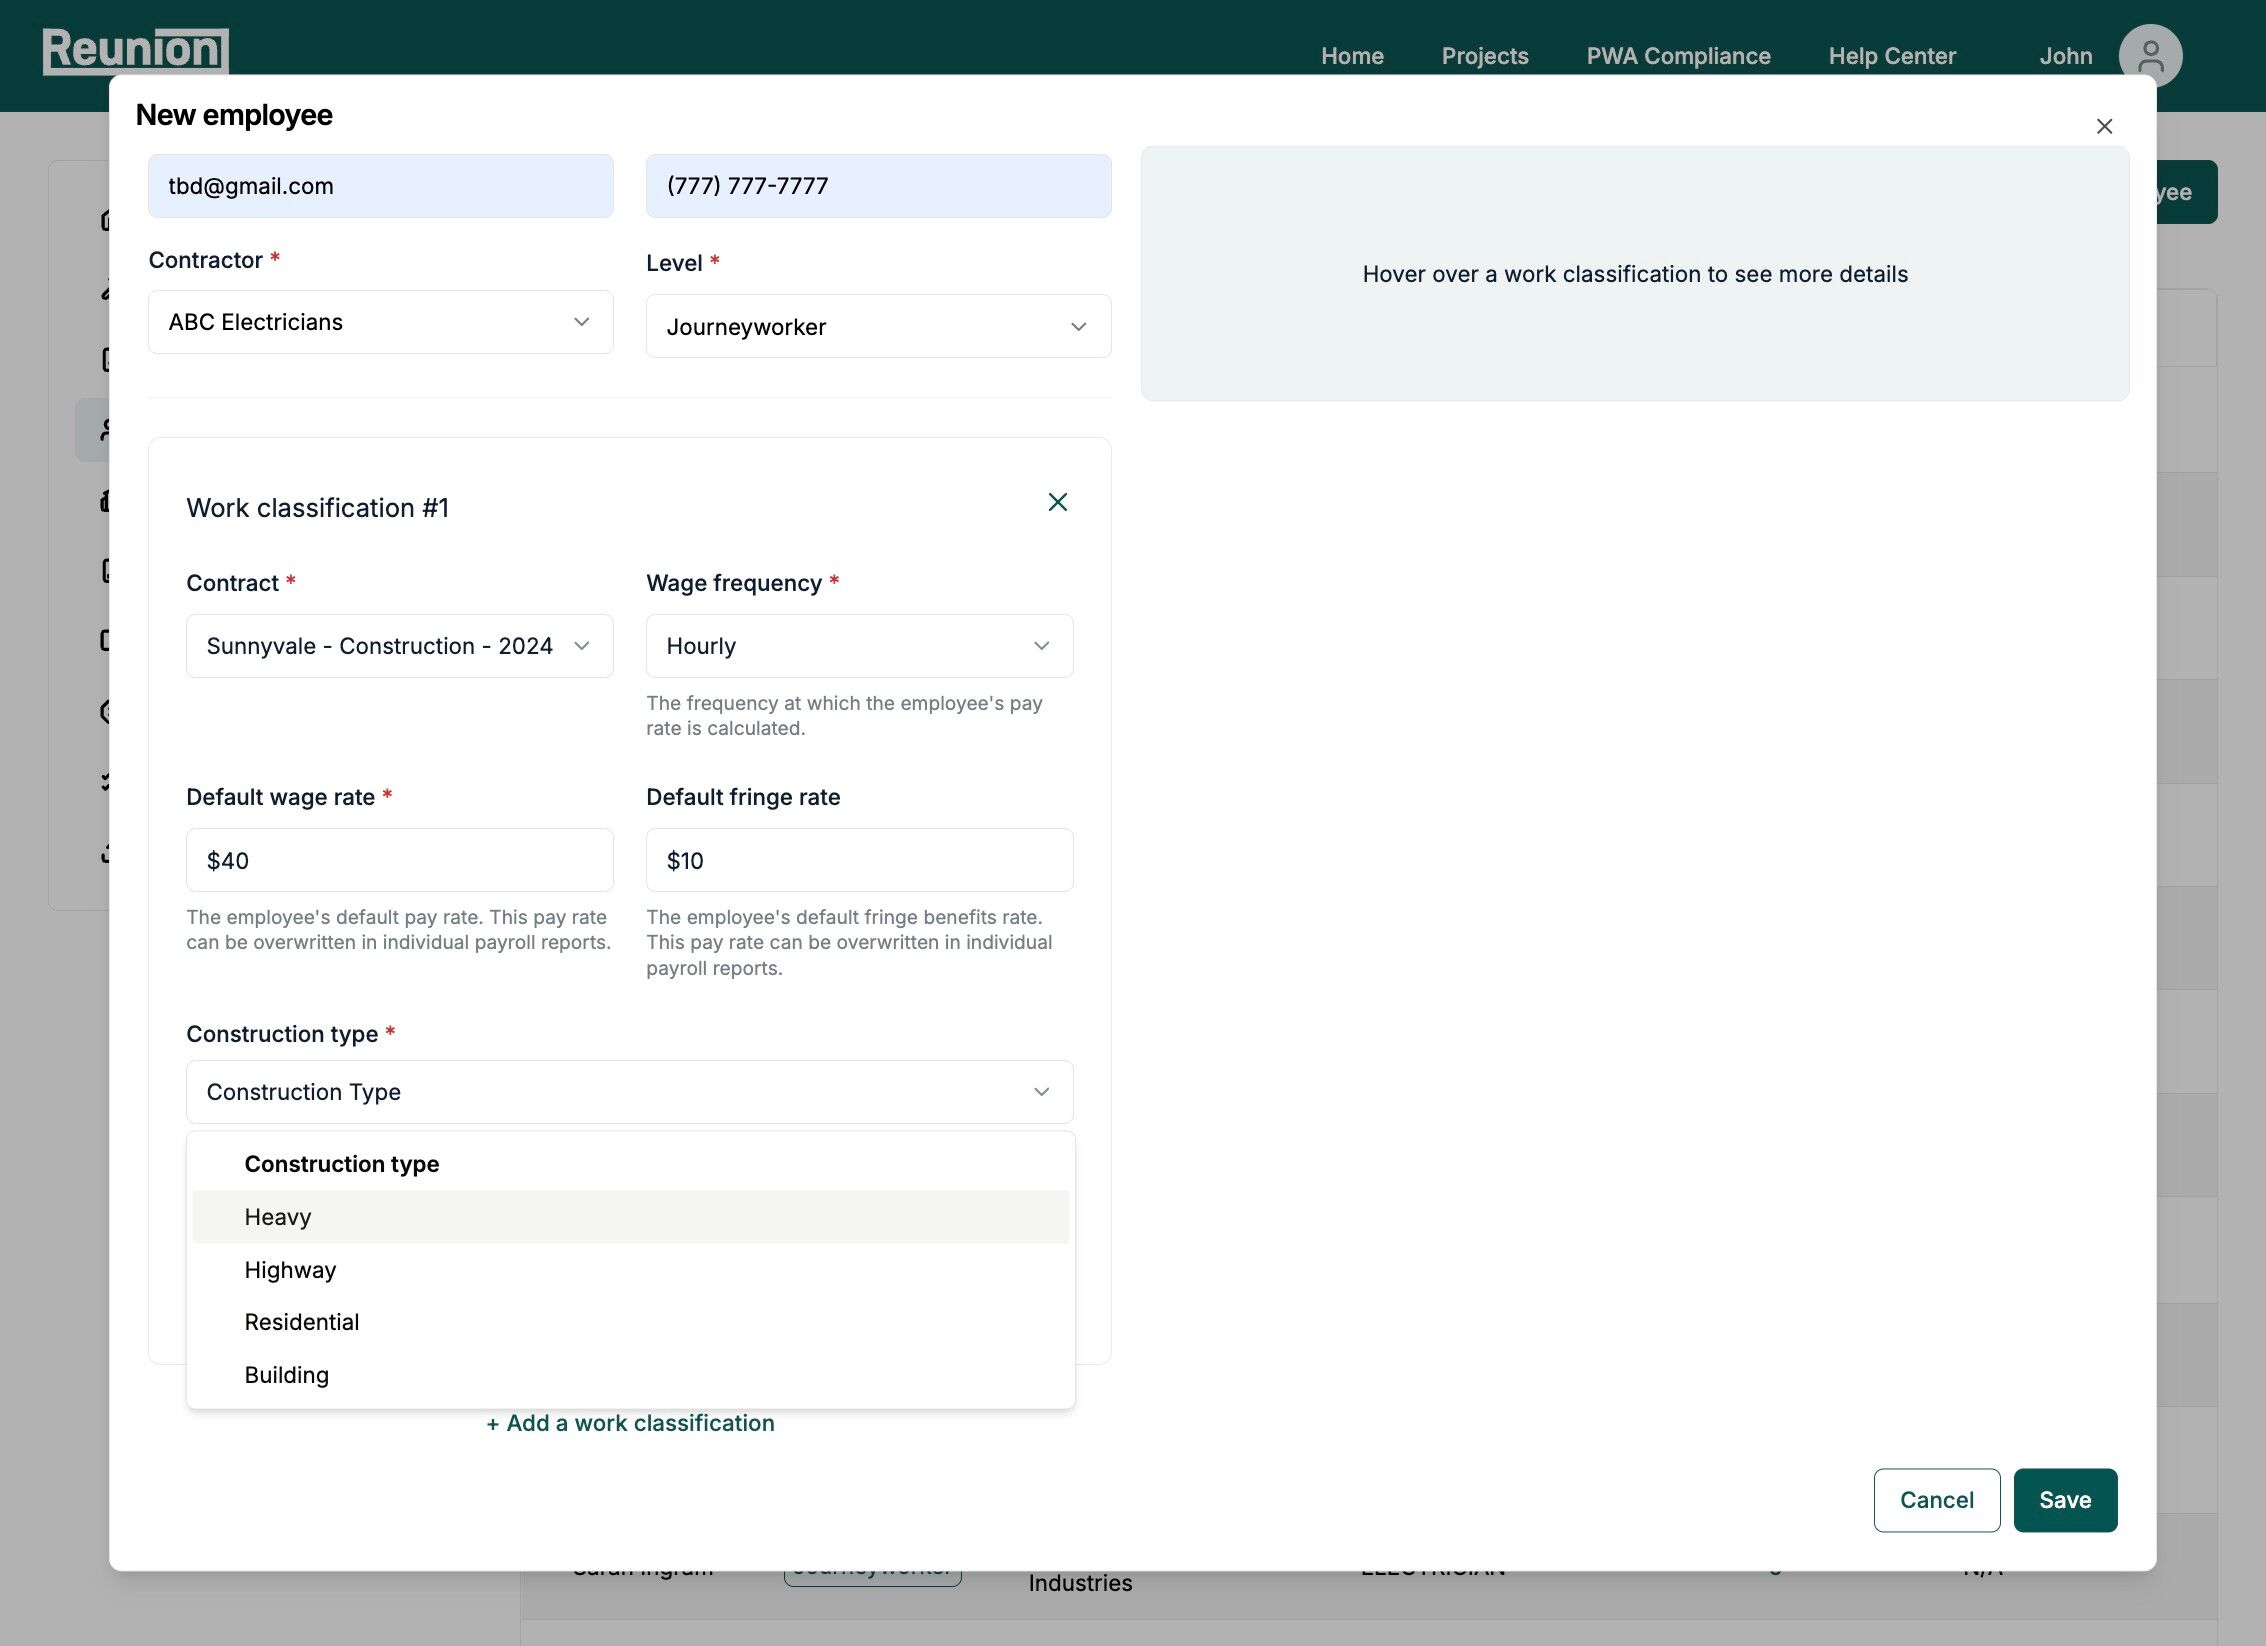Image resolution: width=2266 pixels, height=1646 pixels.
Task: Edit the Default wage rate of $40
Action: pos(398,859)
